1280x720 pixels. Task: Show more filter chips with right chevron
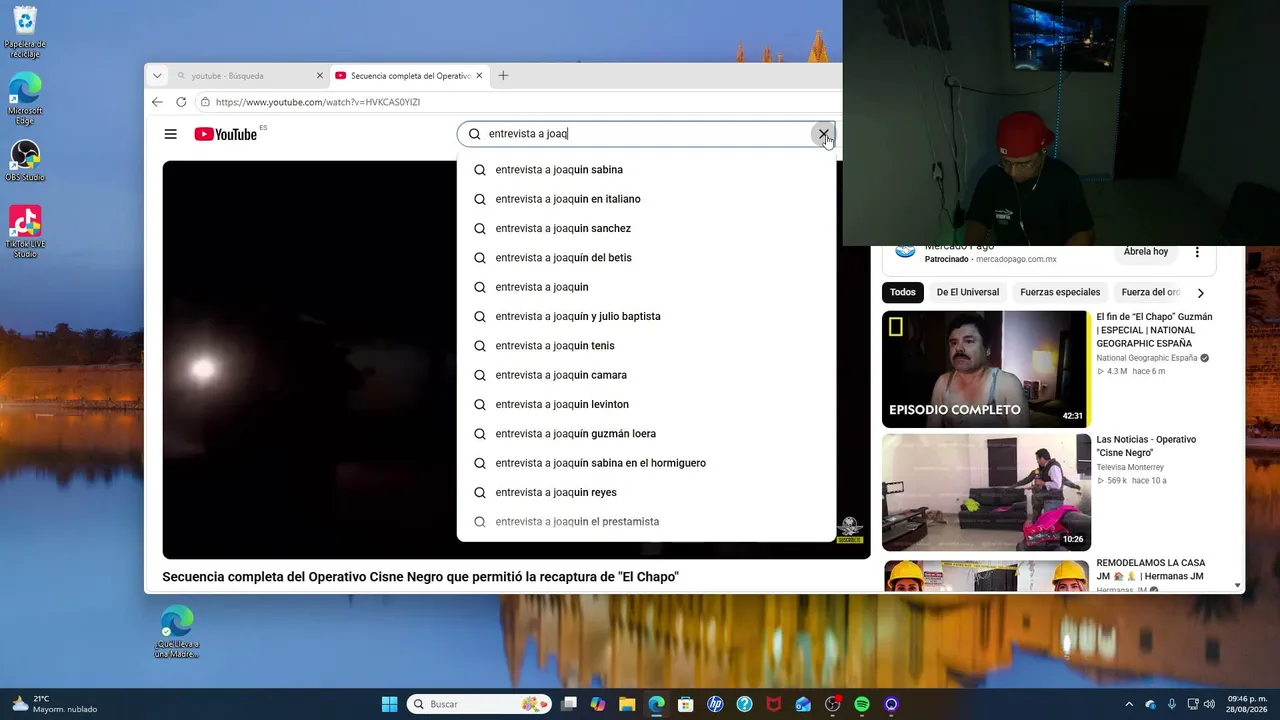(1200, 293)
